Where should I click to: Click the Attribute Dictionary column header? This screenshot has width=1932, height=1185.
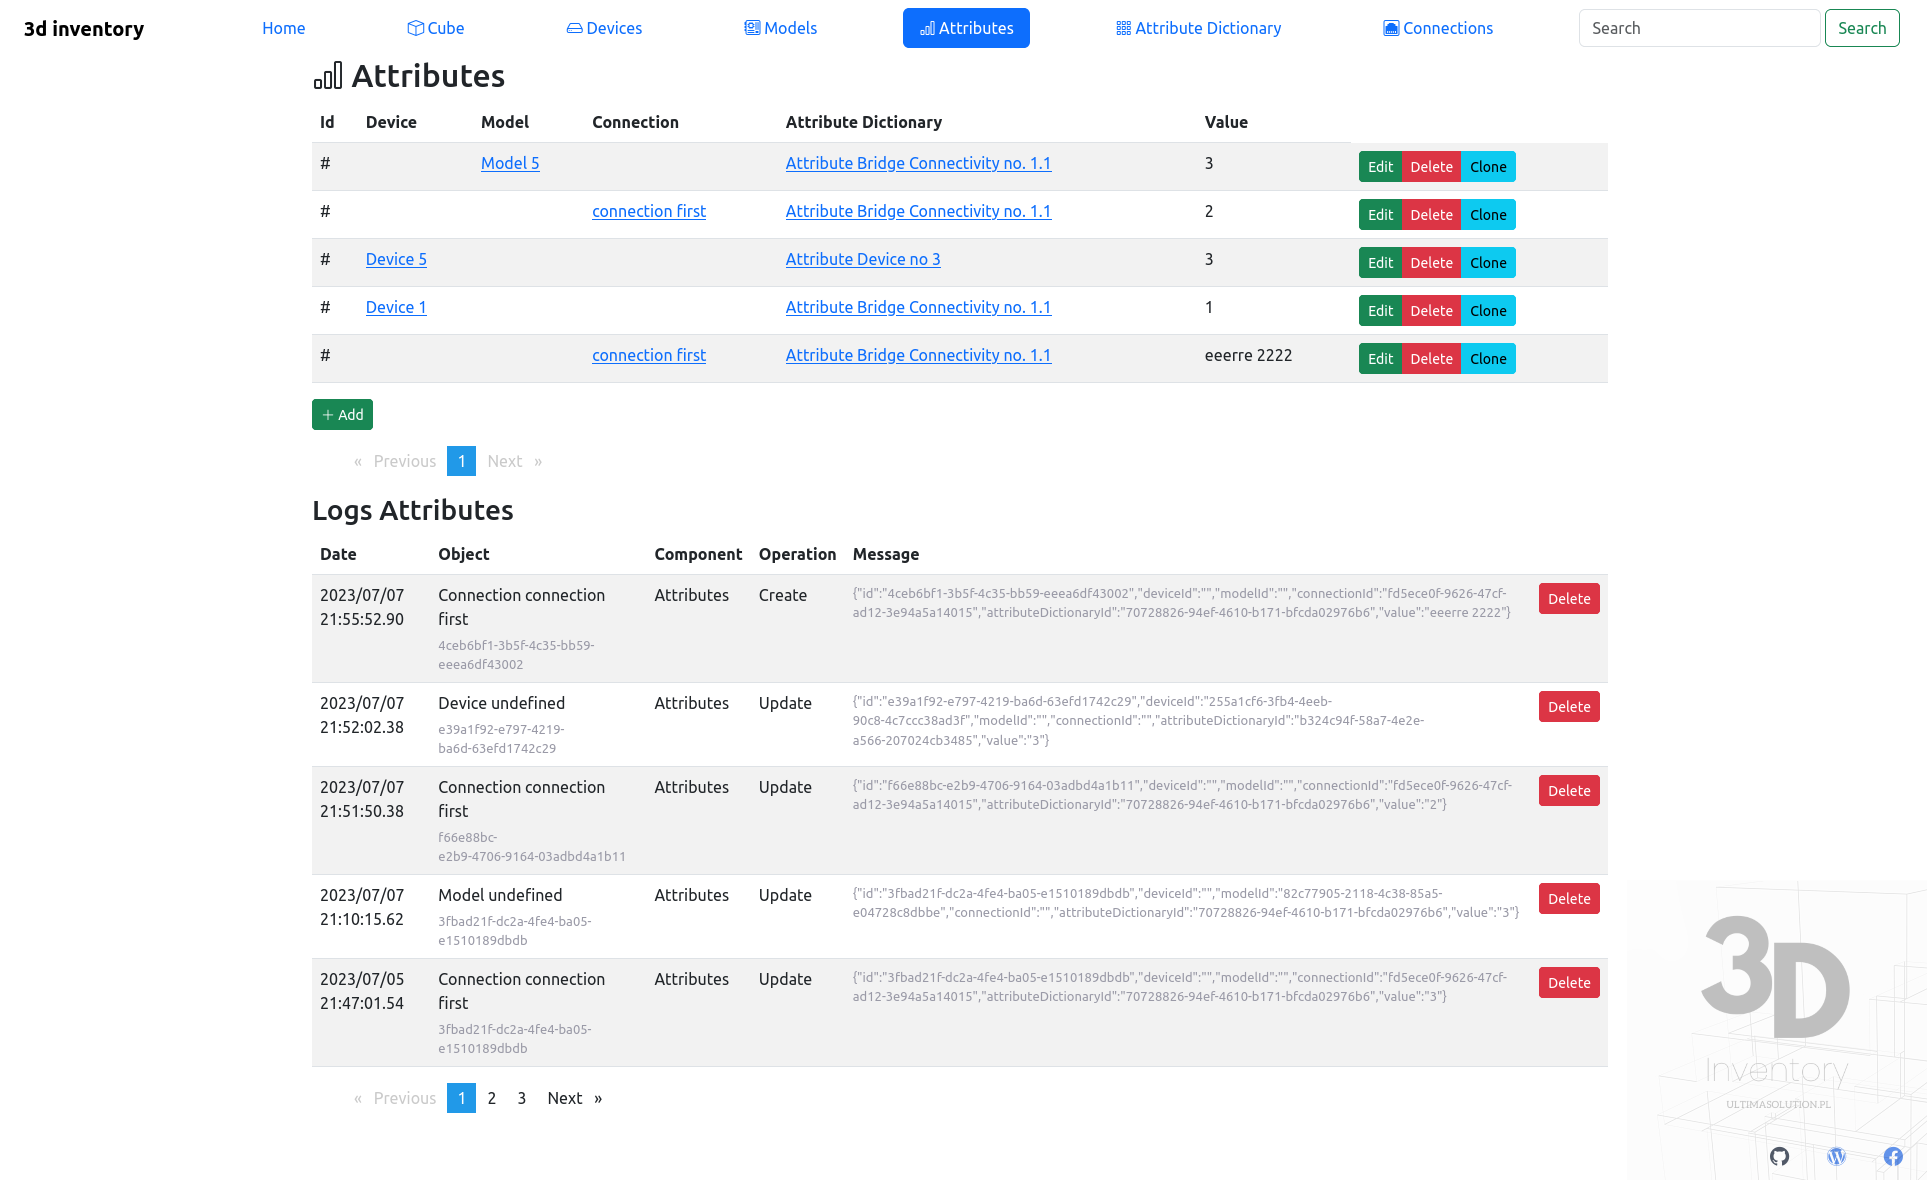pos(864,122)
